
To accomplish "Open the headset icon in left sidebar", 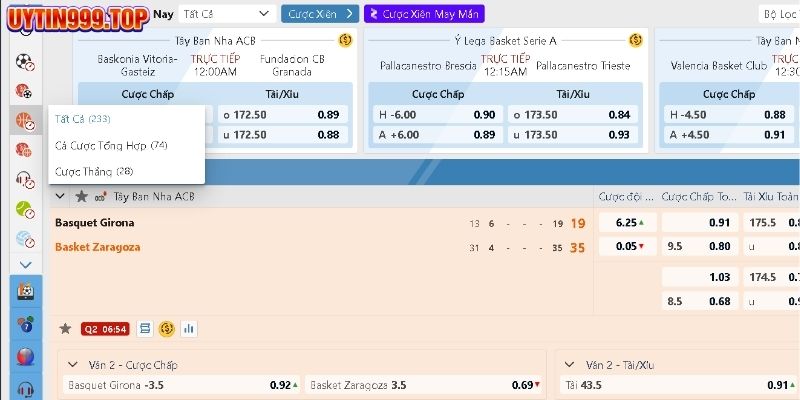I will [x=24, y=180].
